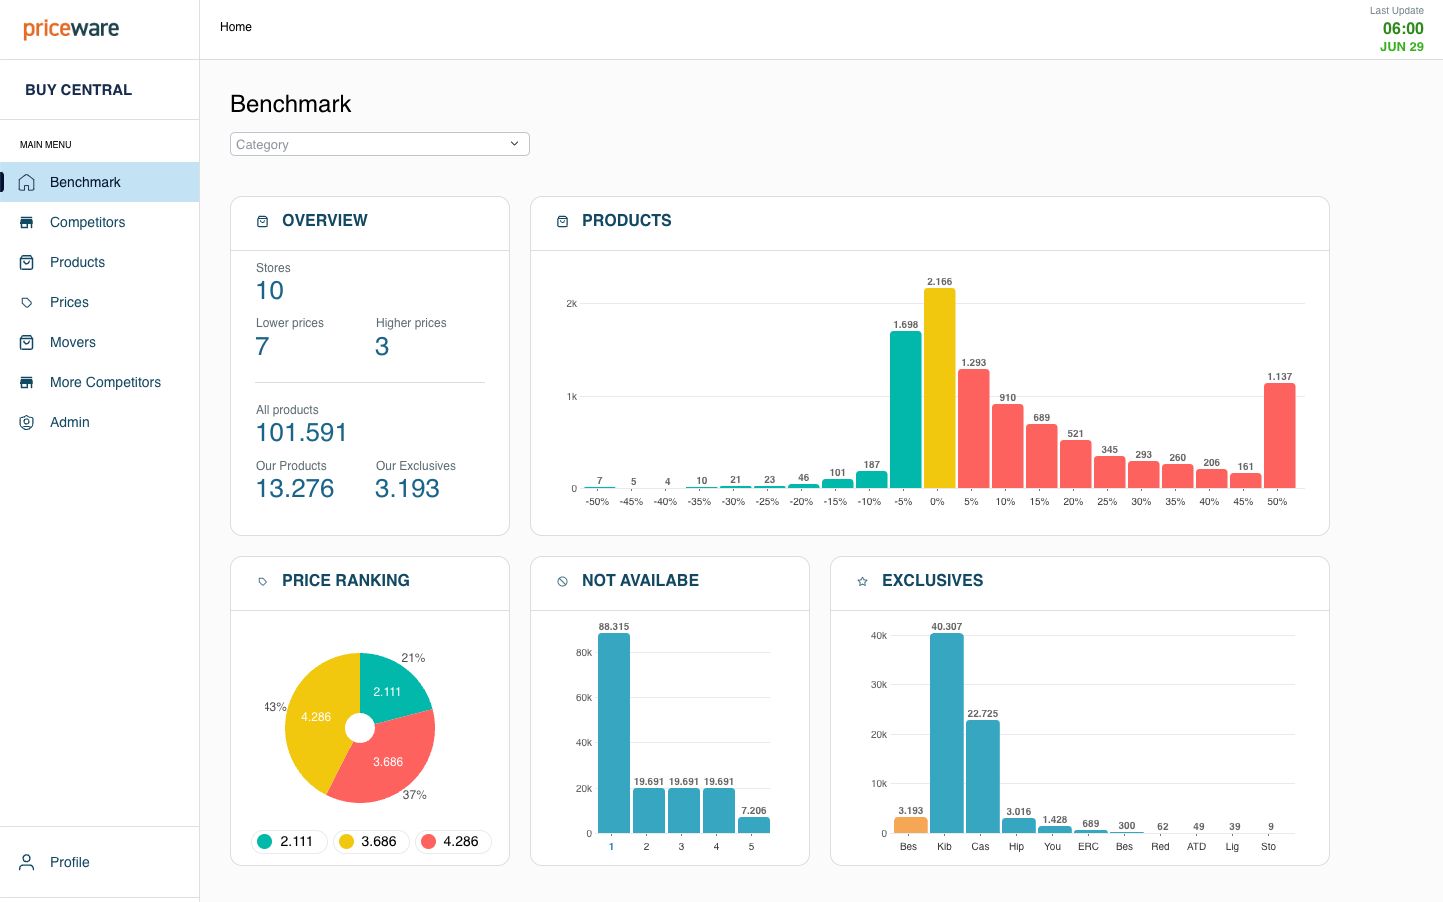
Task: Click the yellow 0% bar in Products chart
Action: pyautogui.click(x=939, y=388)
